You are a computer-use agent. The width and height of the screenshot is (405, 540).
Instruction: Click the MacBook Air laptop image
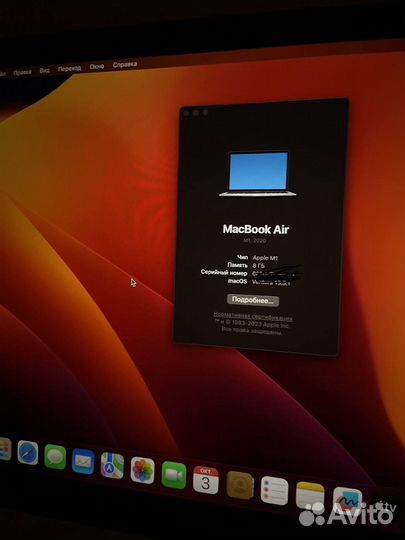coord(258,174)
